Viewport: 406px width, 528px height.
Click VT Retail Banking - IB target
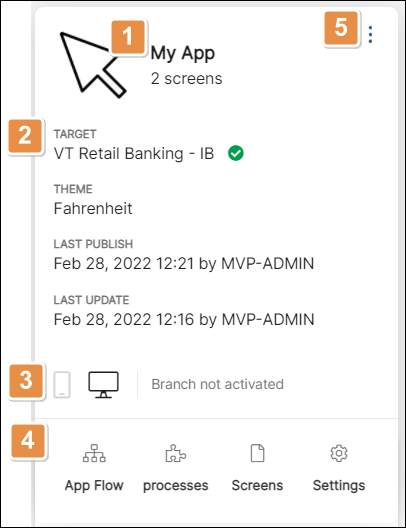[134, 154]
